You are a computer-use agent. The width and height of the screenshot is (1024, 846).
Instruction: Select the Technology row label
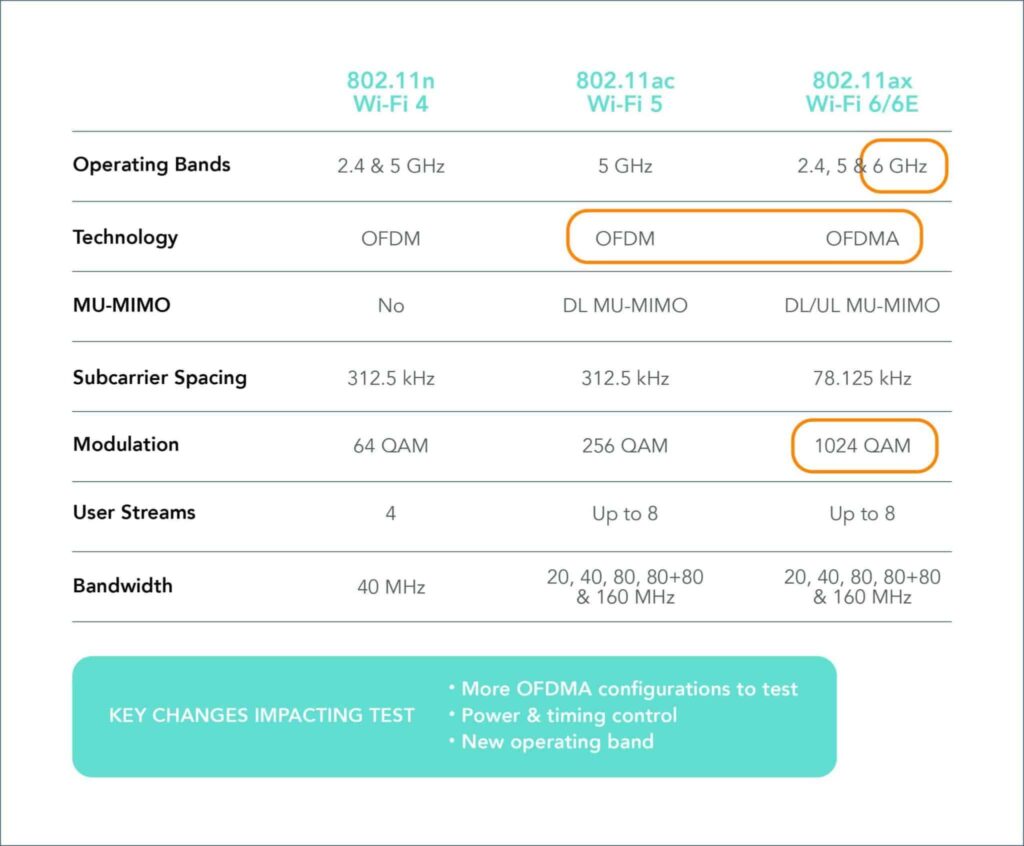click(125, 237)
